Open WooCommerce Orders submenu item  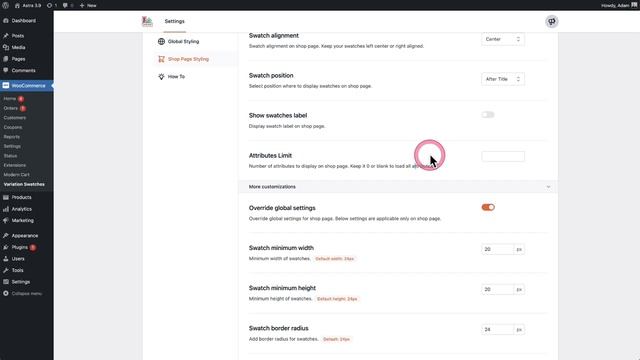click(11, 108)
